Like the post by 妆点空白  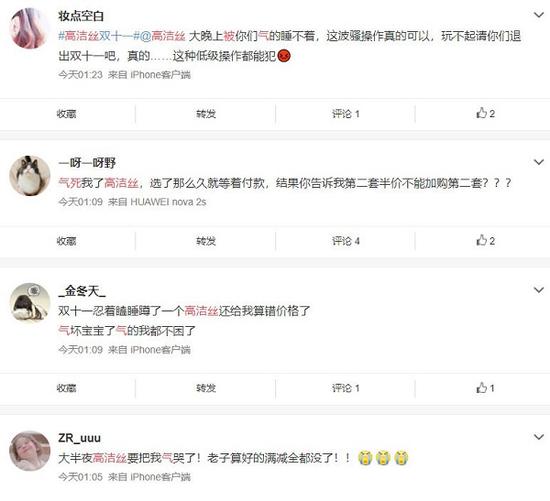pos(485,113)
